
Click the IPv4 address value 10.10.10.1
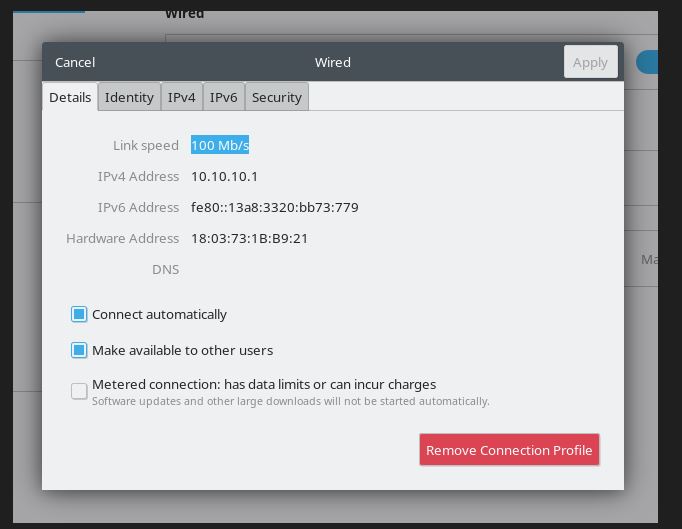pyautogui.click(x=224, y=176)
